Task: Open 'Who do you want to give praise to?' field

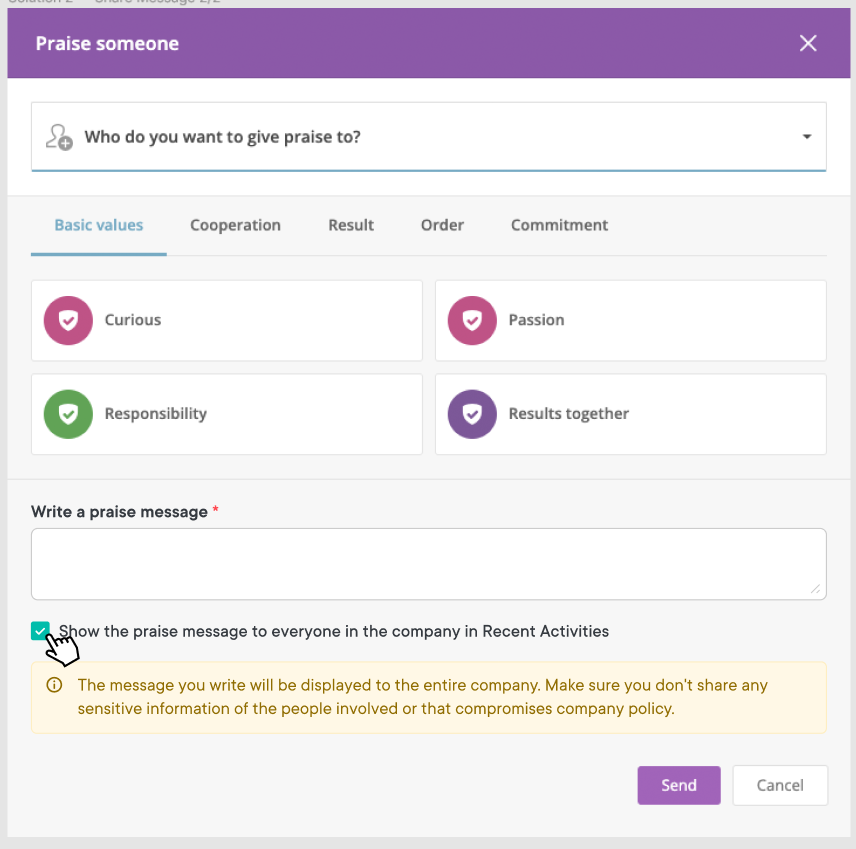Action: 429,136
